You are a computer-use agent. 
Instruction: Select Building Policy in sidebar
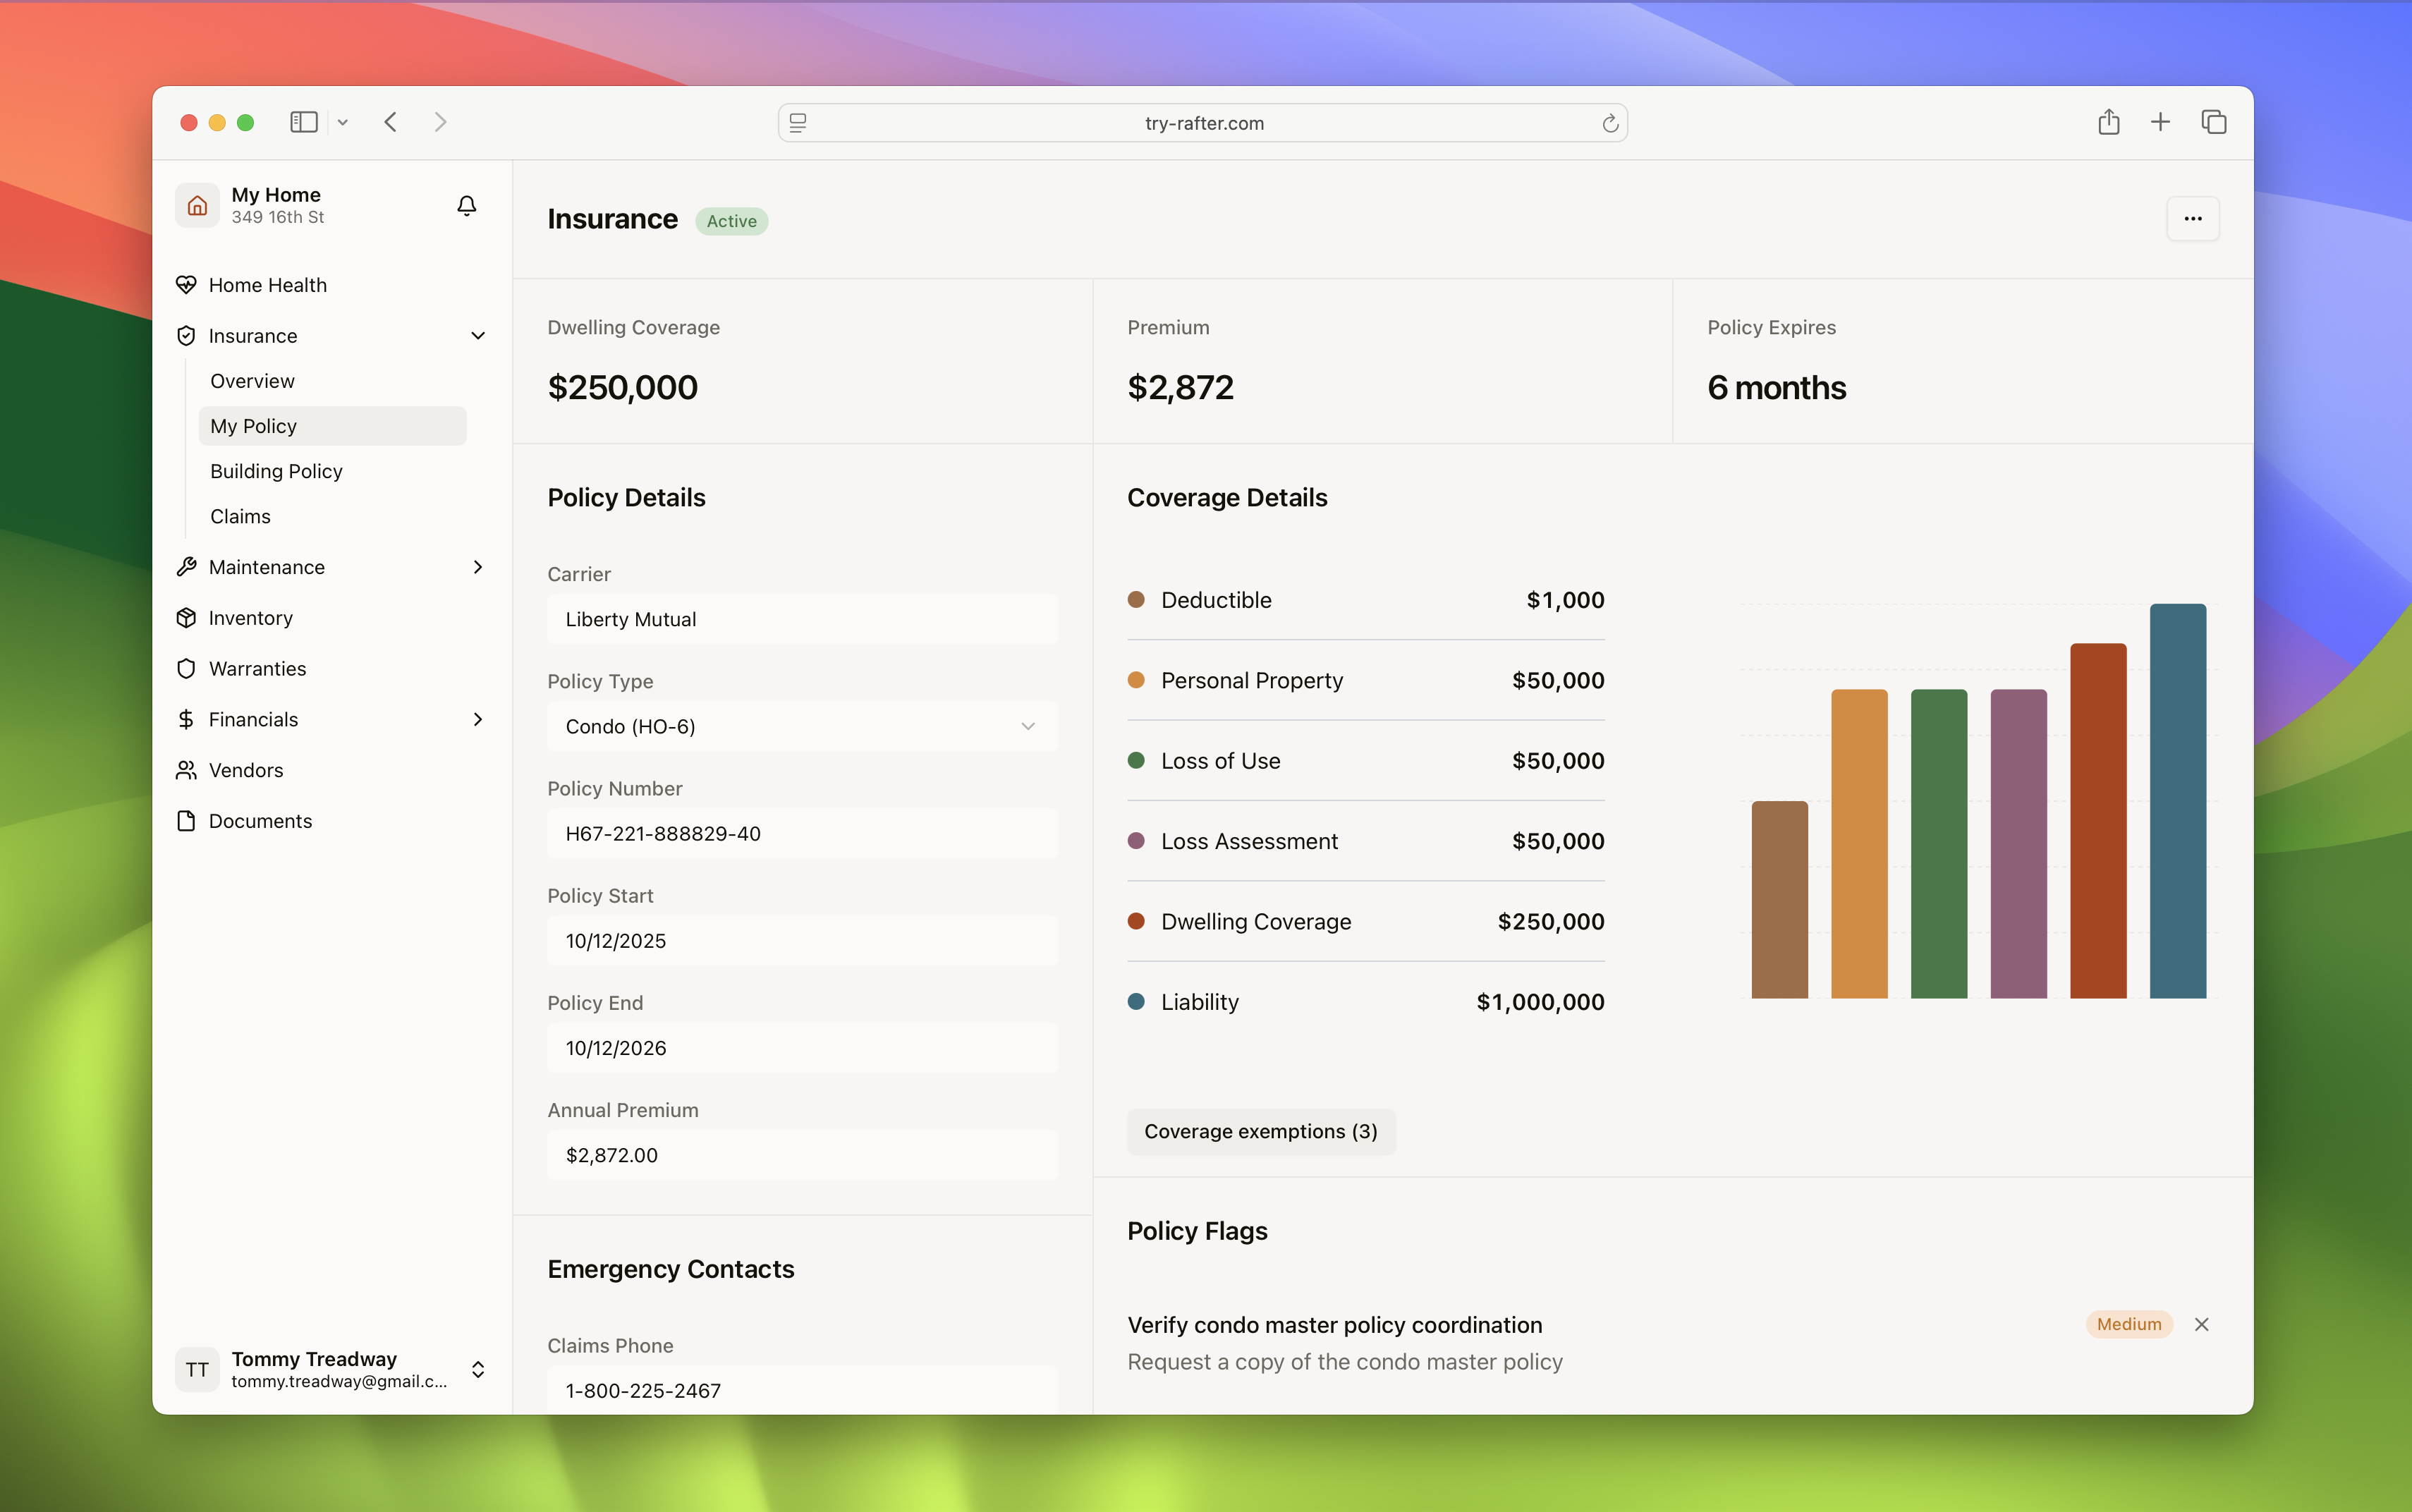(276, 471)
